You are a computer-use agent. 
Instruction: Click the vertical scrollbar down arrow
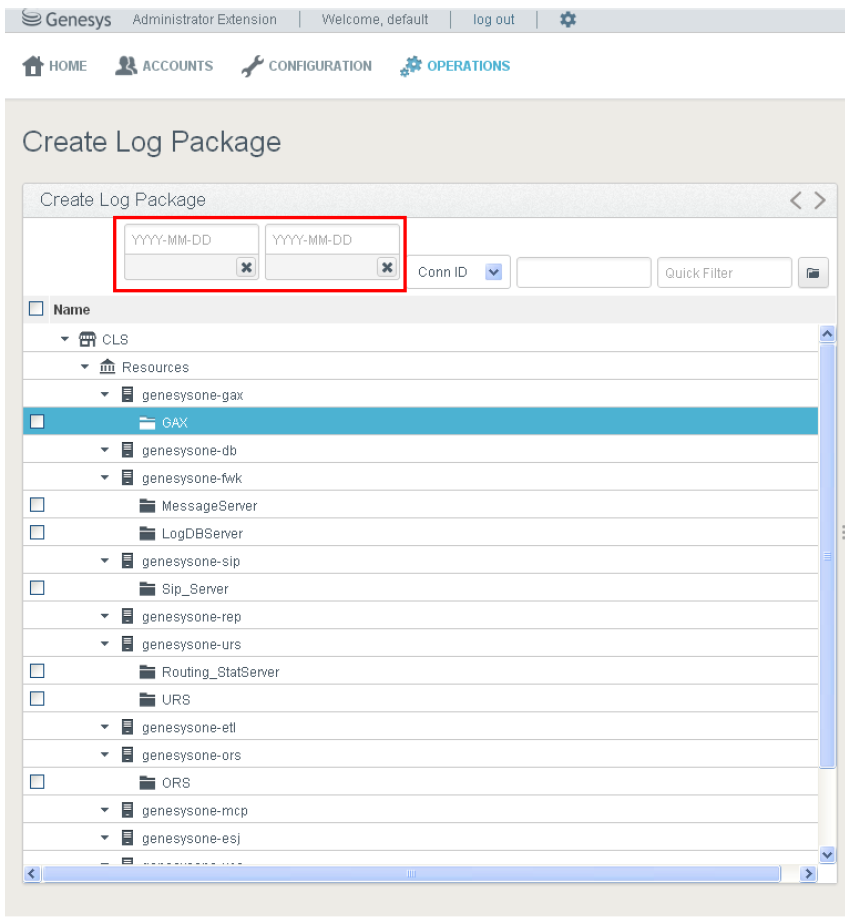(x=827, y=854)
